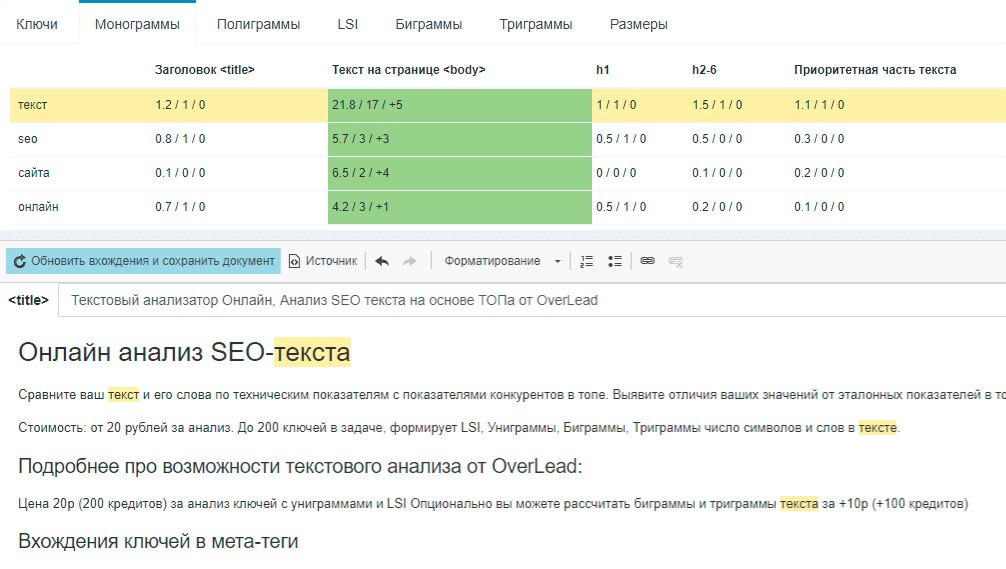Click the h2-6 cell '1.5 / 1 / 0'

point(717,105)
